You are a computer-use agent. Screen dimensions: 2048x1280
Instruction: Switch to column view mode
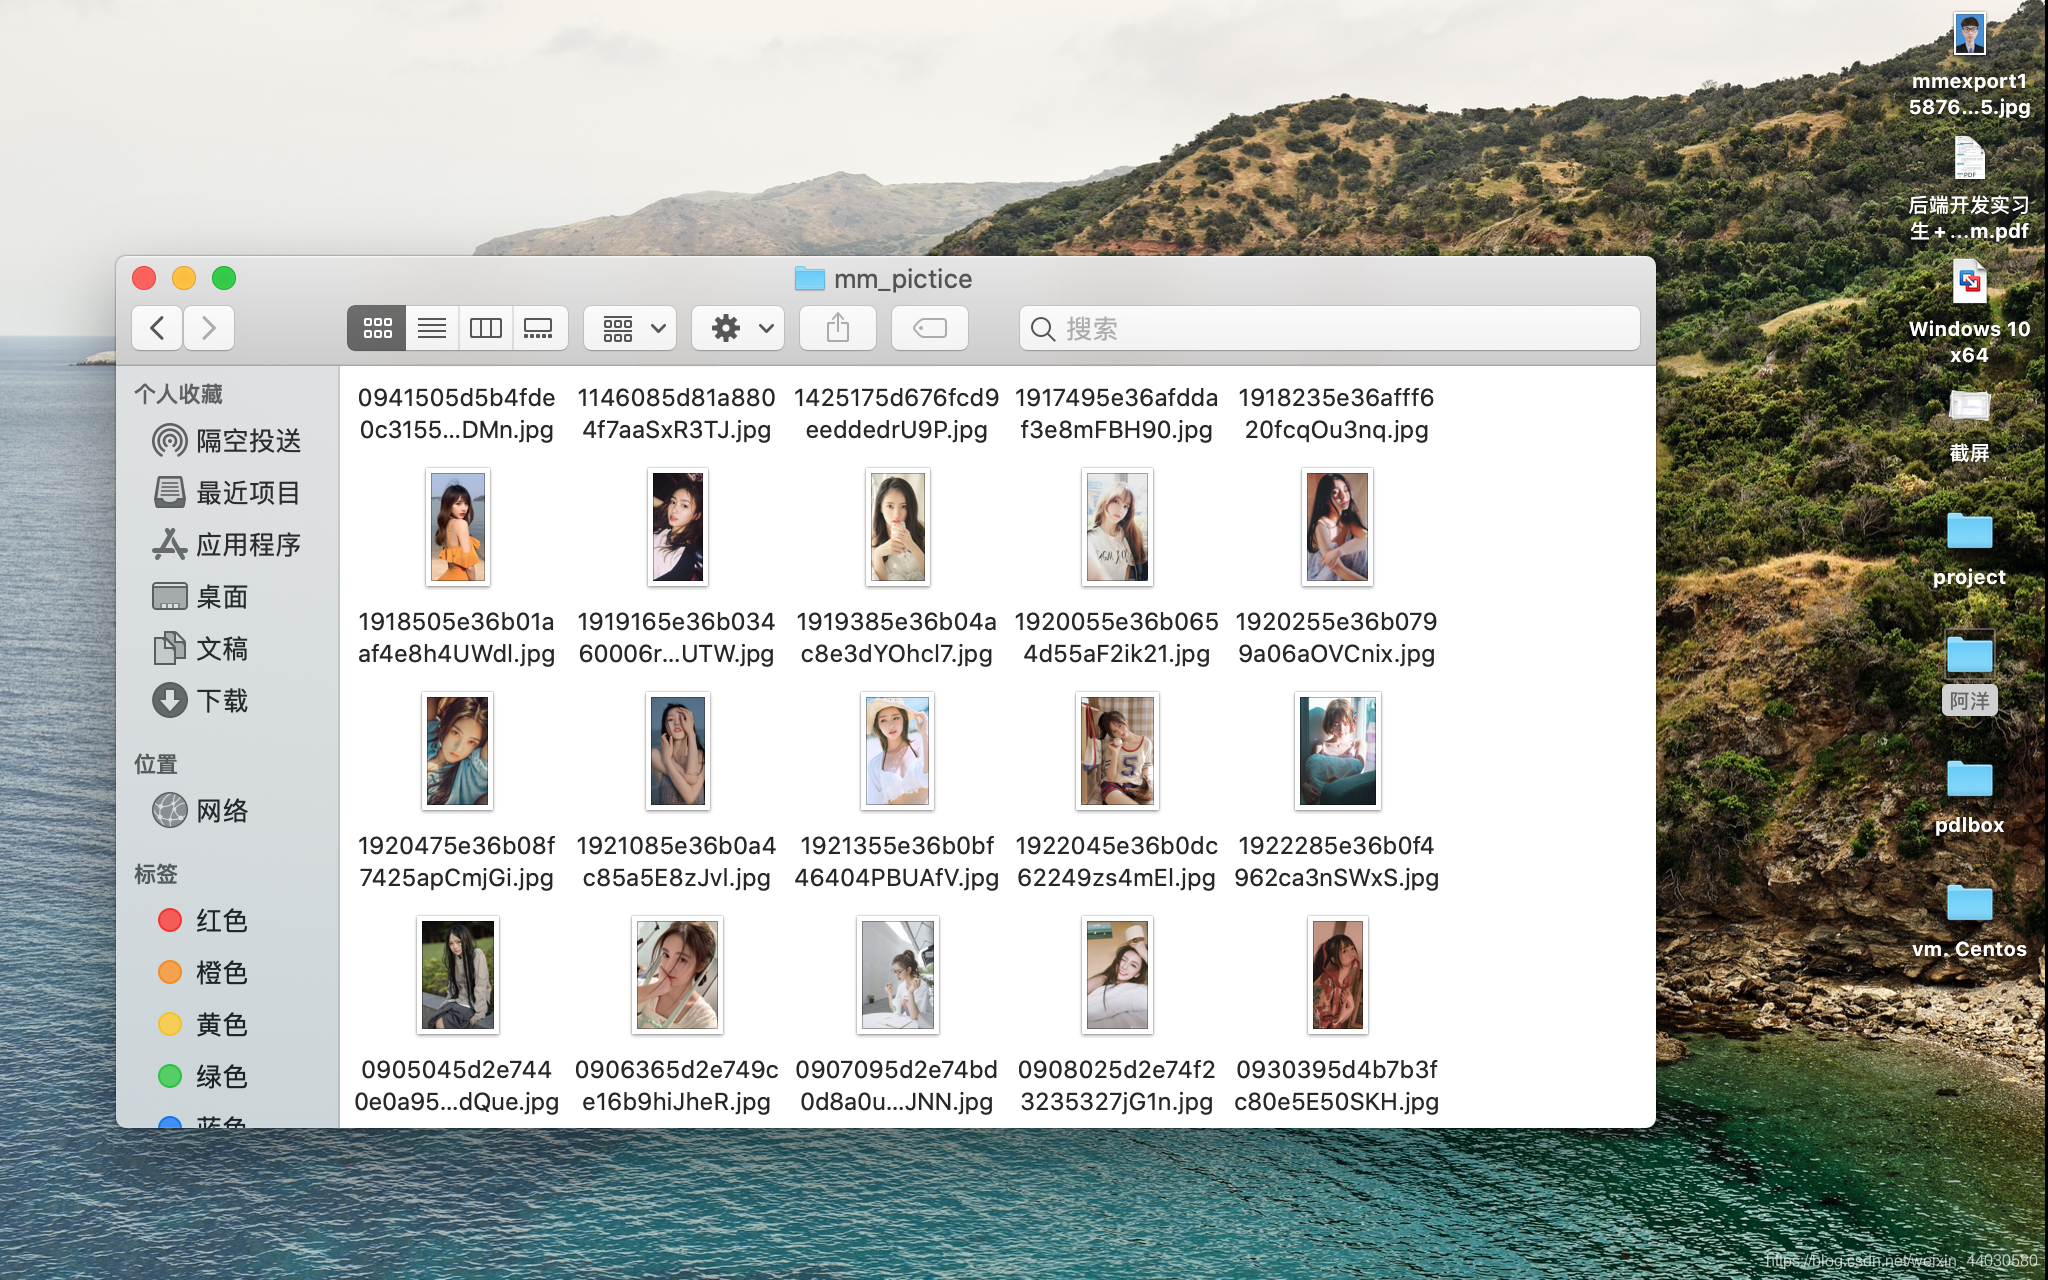point(486,328)
